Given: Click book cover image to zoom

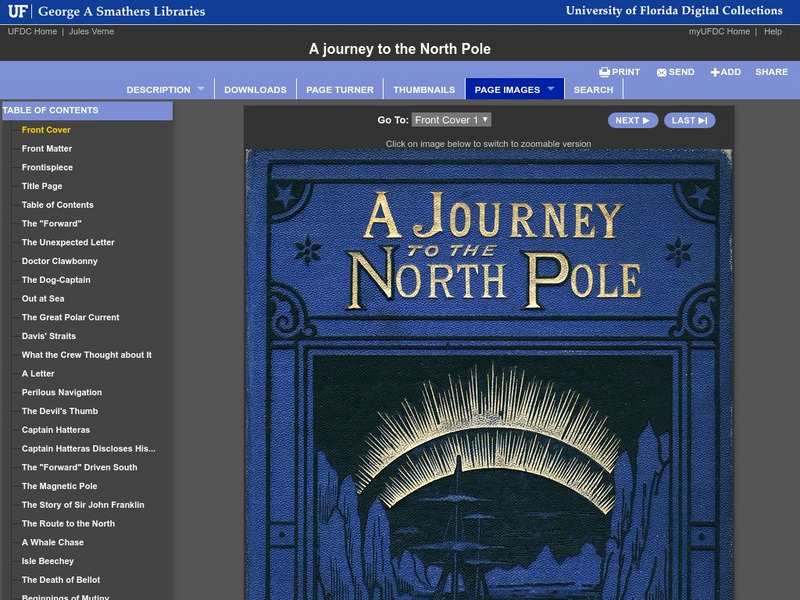Looking at the screenshot, I should 488,375.
